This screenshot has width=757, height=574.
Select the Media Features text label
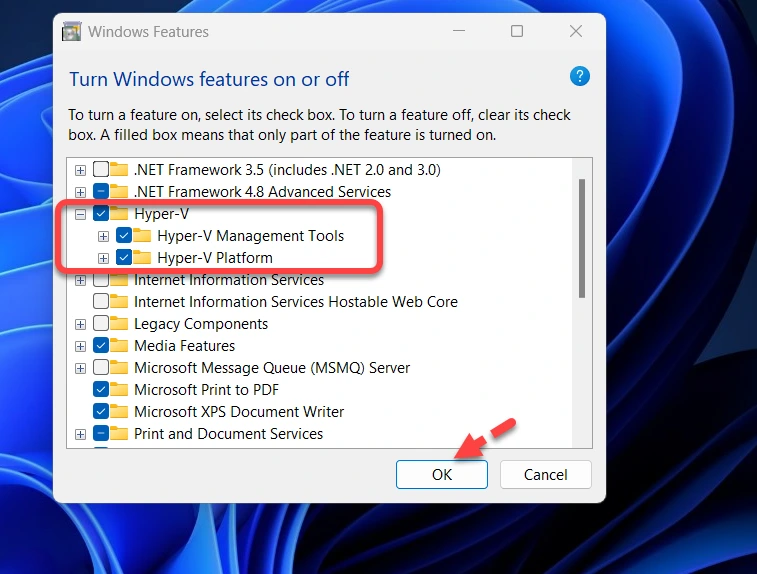[x=184, y=346]
